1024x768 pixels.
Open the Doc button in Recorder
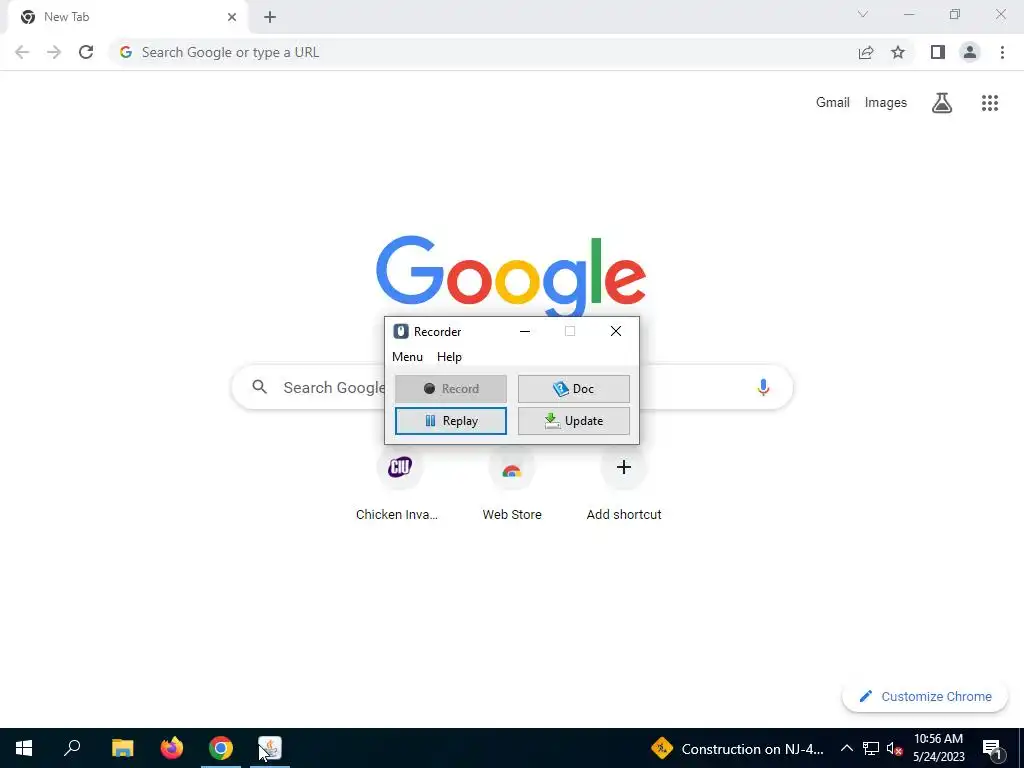(x=573, y=389)
